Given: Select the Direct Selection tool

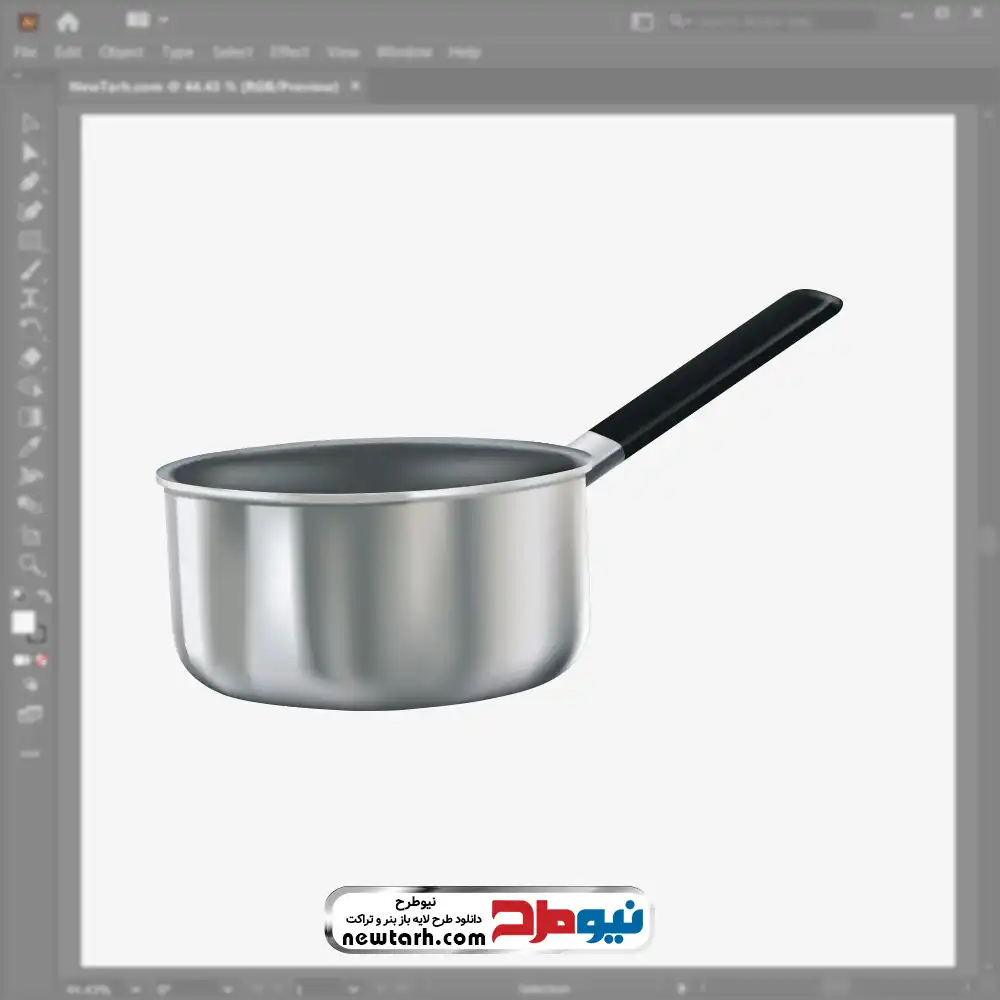Looking at the screenshot, I should tap(30, 153).
